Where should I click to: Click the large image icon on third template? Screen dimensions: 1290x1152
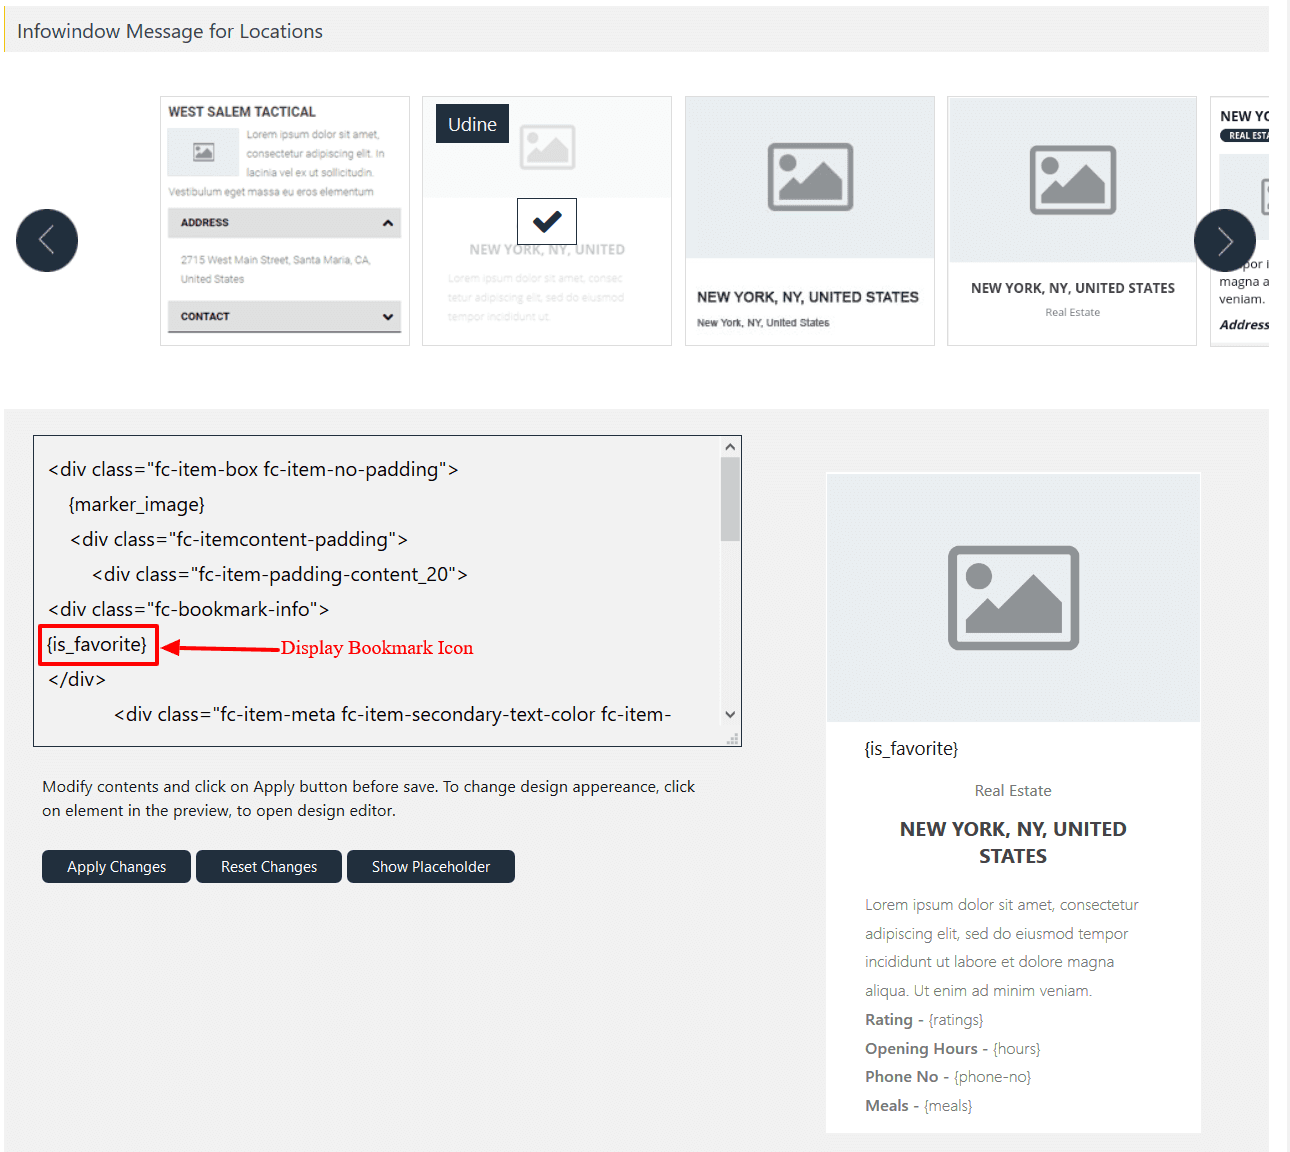pyautogui.click(x=809, y=178)
